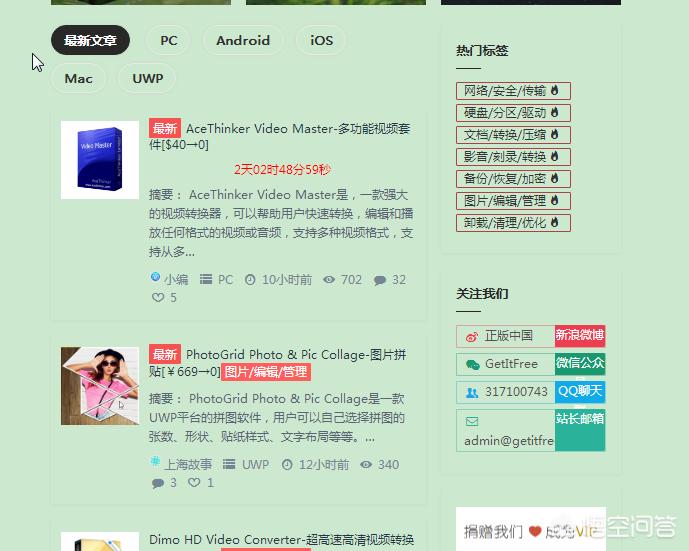Open the 新浪微博 follow button
689x551 pixels.
[x=580, y=336]
